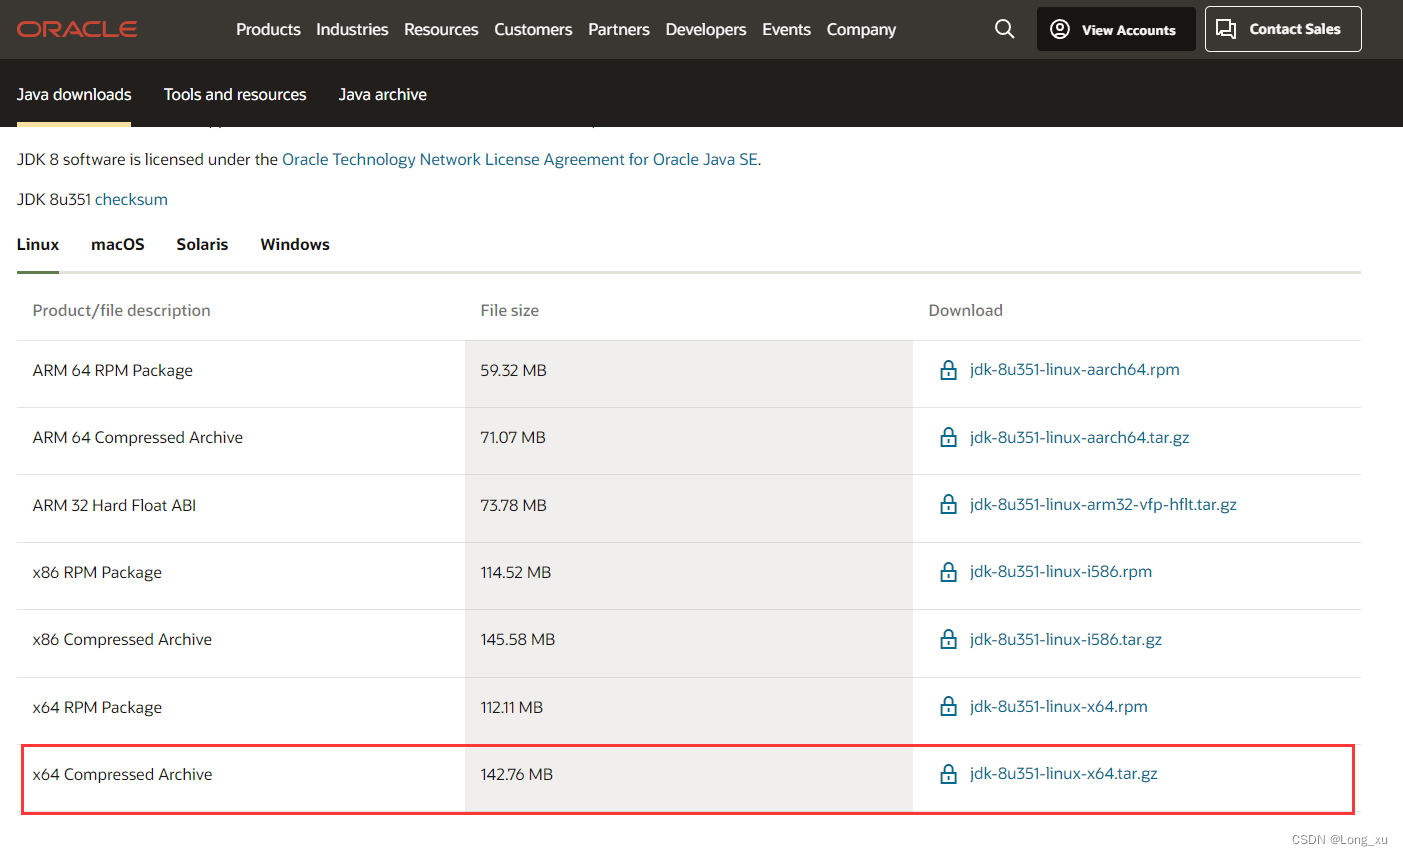Screen dimensions: 1403x856
Task: Click the ARM 64 RPM Package description
Action: [x=113, y=370]
